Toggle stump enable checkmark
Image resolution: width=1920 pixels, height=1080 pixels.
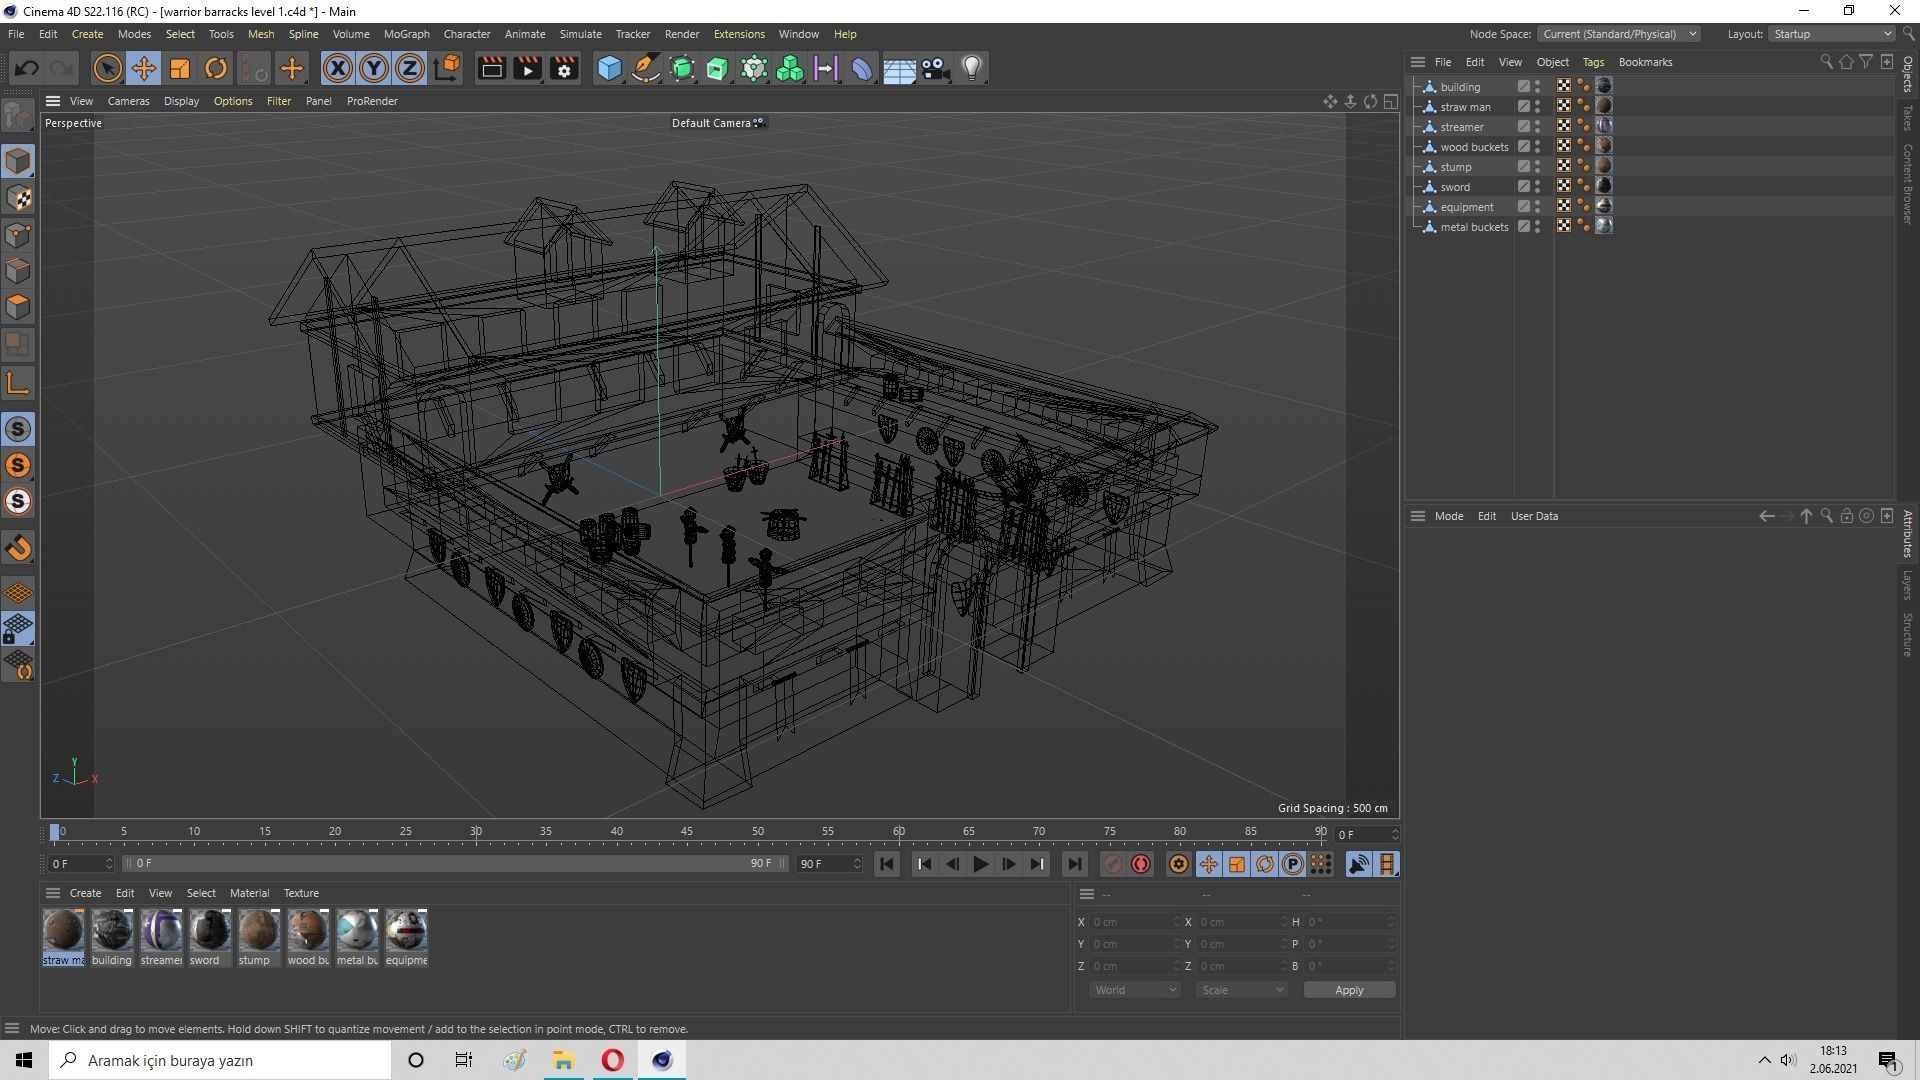1524,167
